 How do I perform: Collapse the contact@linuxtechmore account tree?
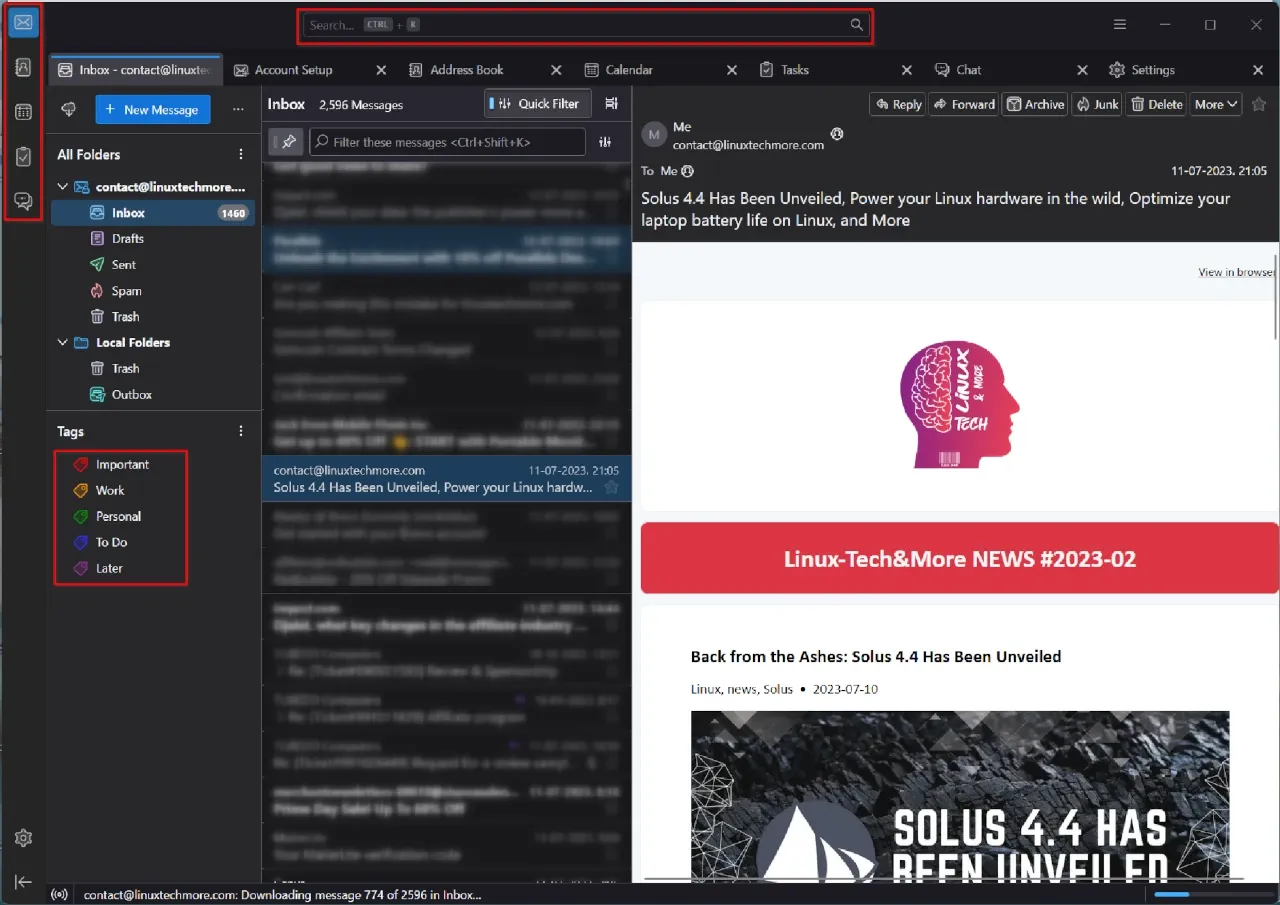[x=63, y=187]
